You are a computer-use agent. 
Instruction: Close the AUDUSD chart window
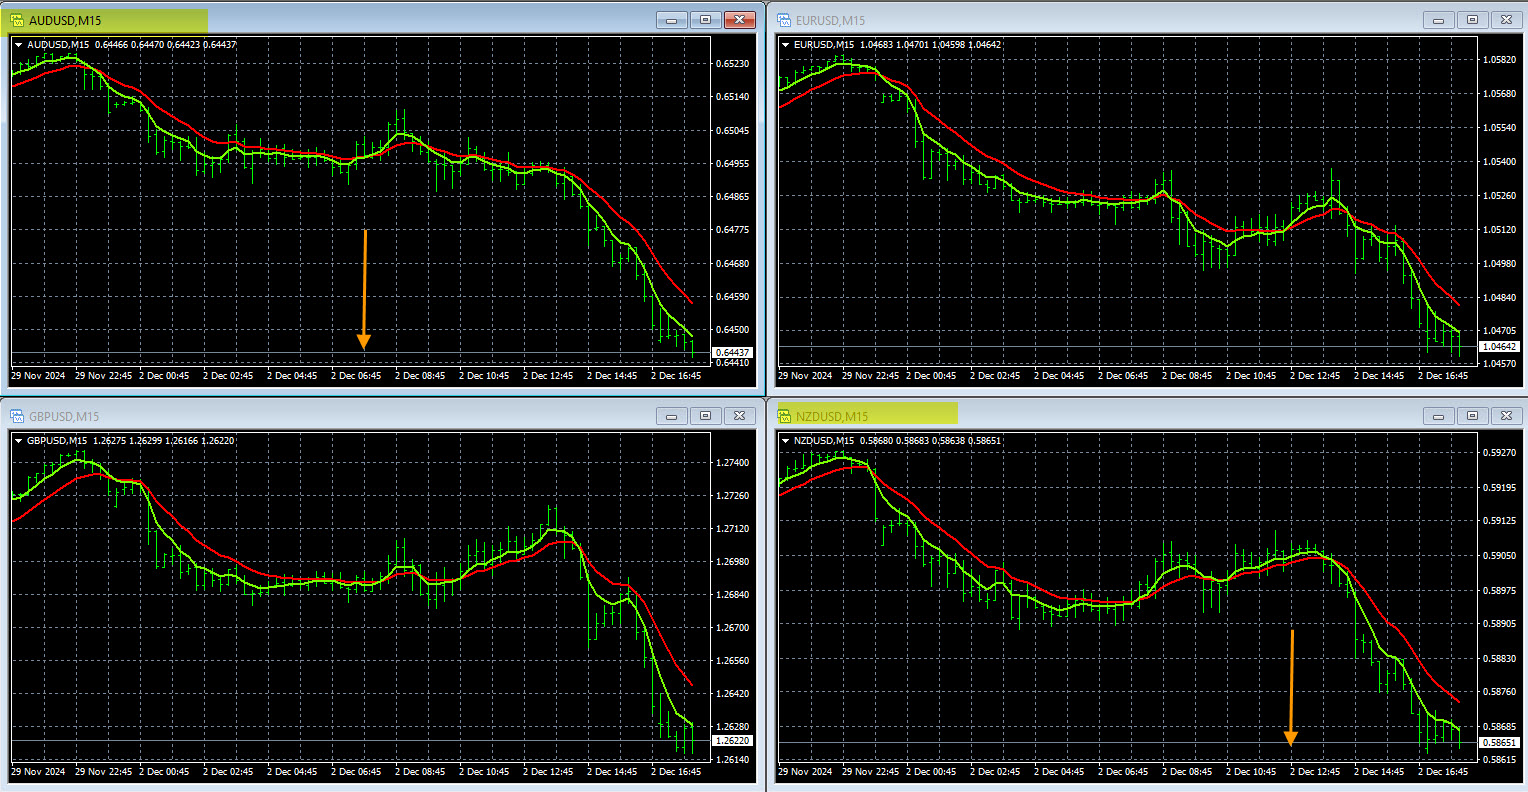point(739,20)
